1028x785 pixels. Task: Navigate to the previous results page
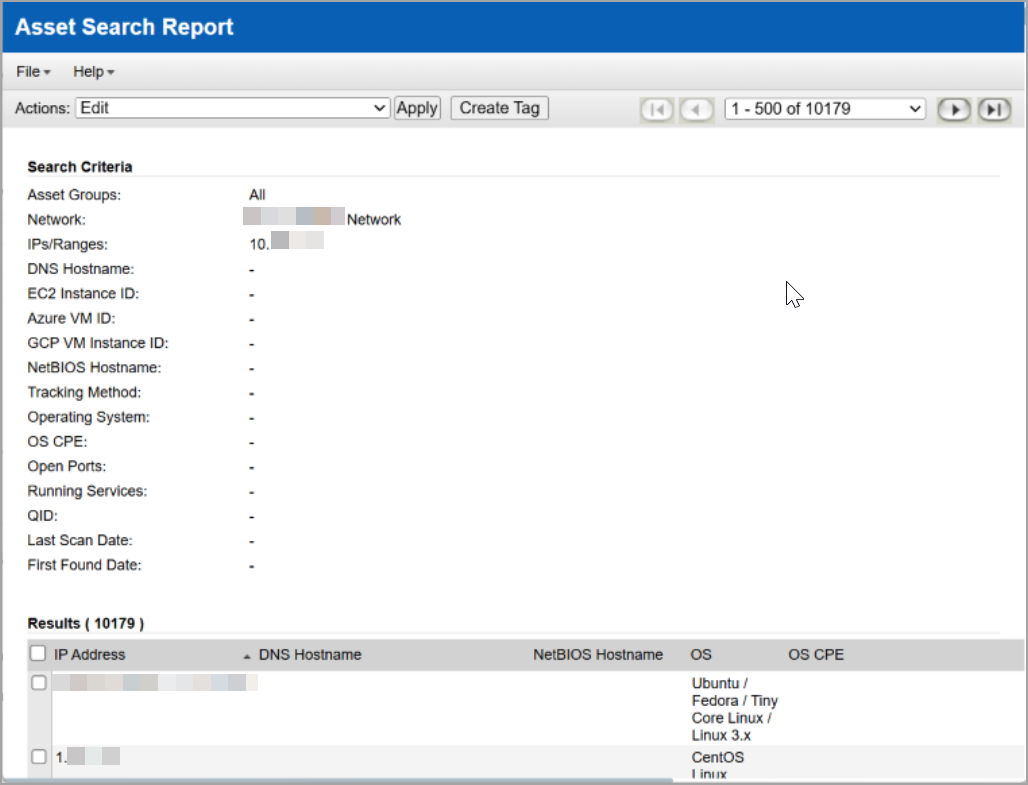(x=697, y=109)
